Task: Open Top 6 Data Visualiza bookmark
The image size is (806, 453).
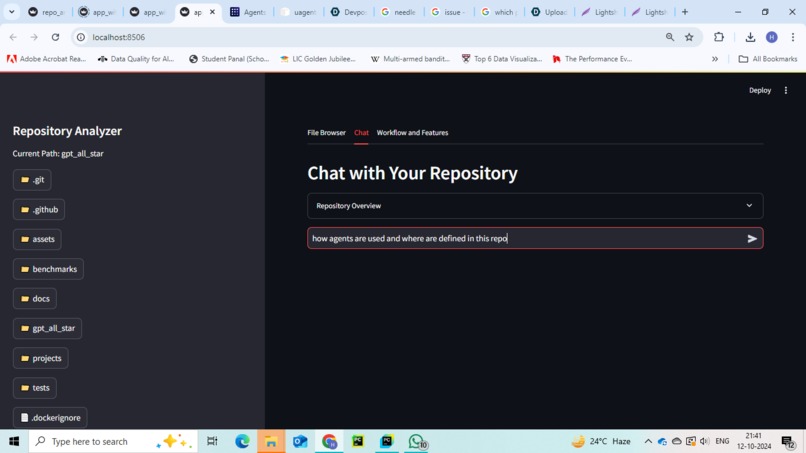Action: click(x=502, y=59)
